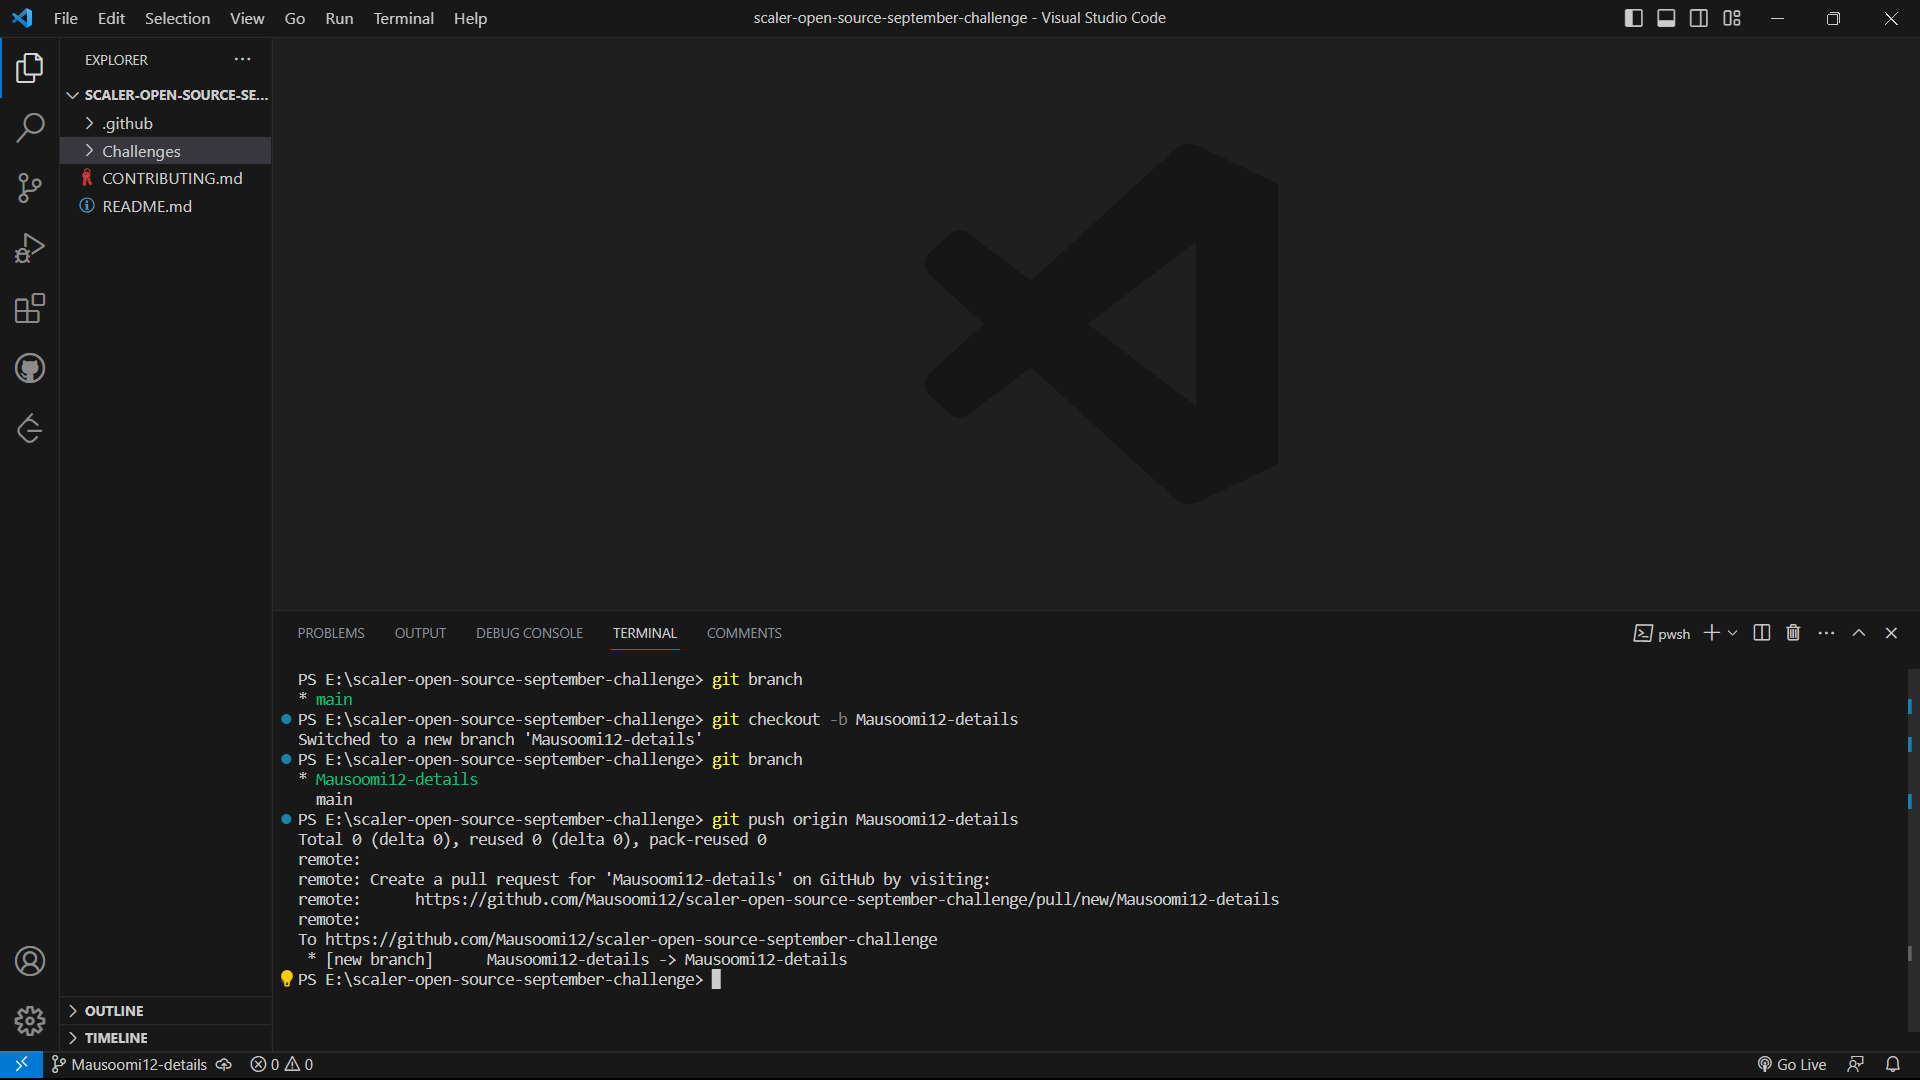Open the Terminal menu
This screenshot has width=1920, height=1080.
click(403, 18)
